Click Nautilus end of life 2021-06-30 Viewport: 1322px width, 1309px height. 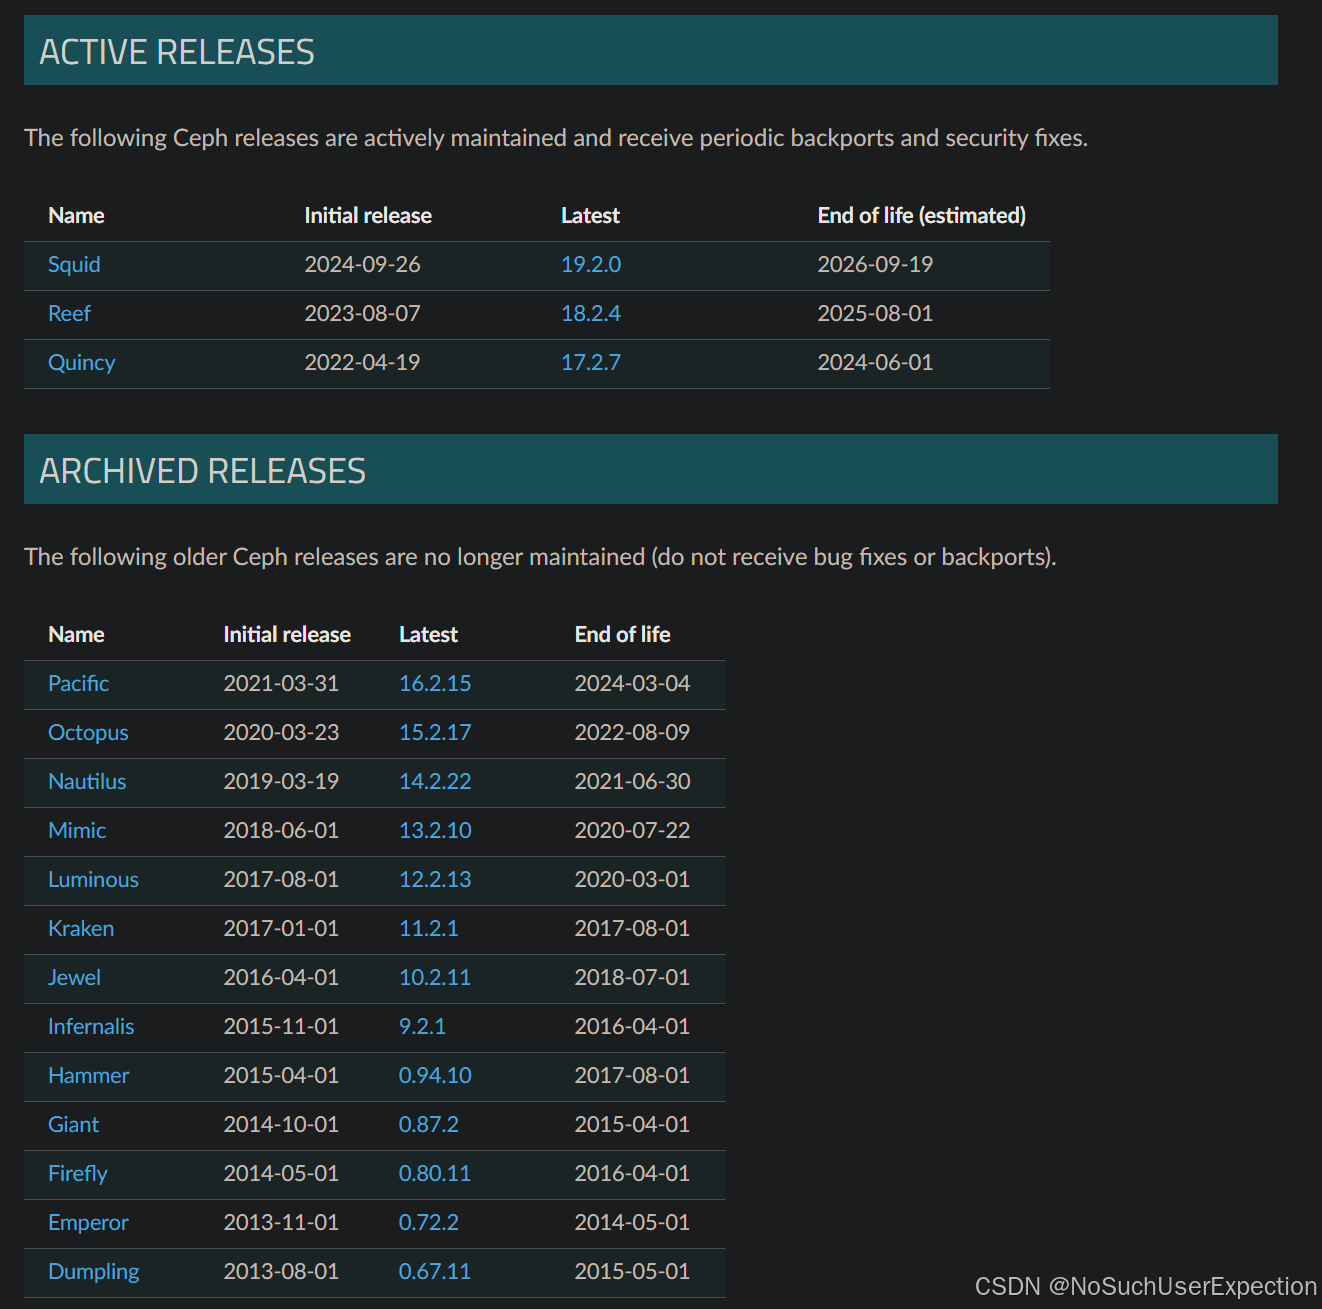coord(632,782)
